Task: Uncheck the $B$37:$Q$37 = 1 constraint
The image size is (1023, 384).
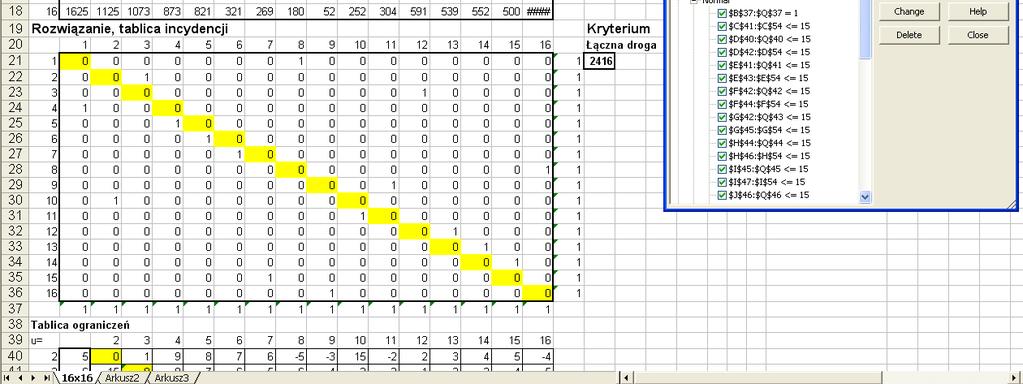Action: (x=722, y=13)
